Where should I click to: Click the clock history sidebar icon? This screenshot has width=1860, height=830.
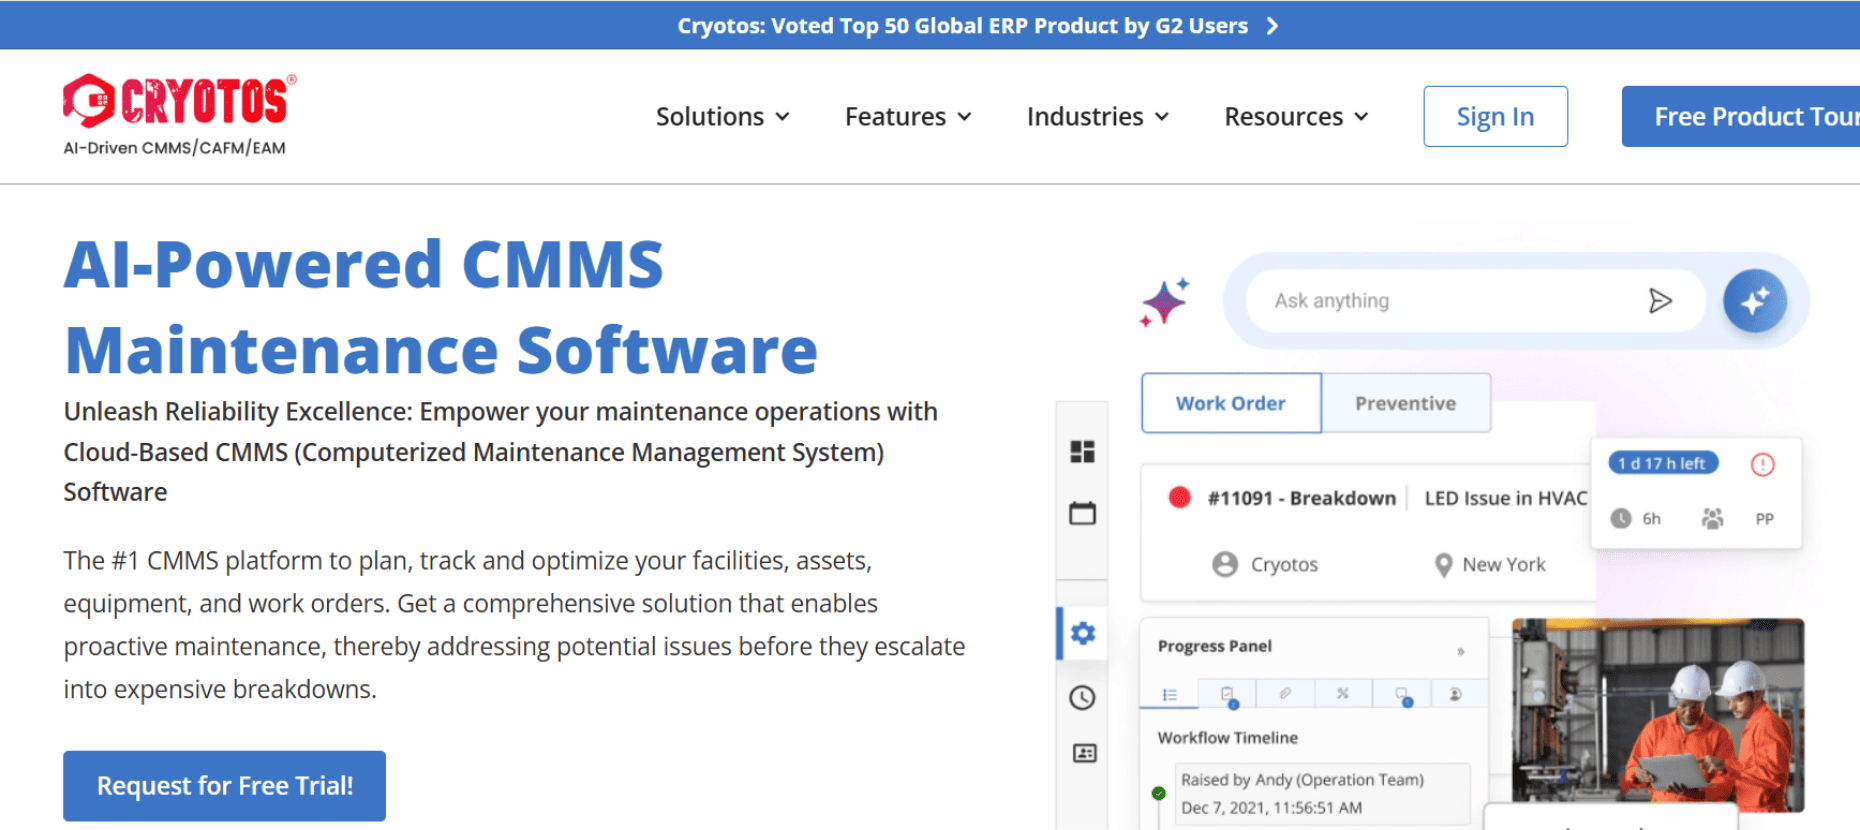(x=1082, y=697)
